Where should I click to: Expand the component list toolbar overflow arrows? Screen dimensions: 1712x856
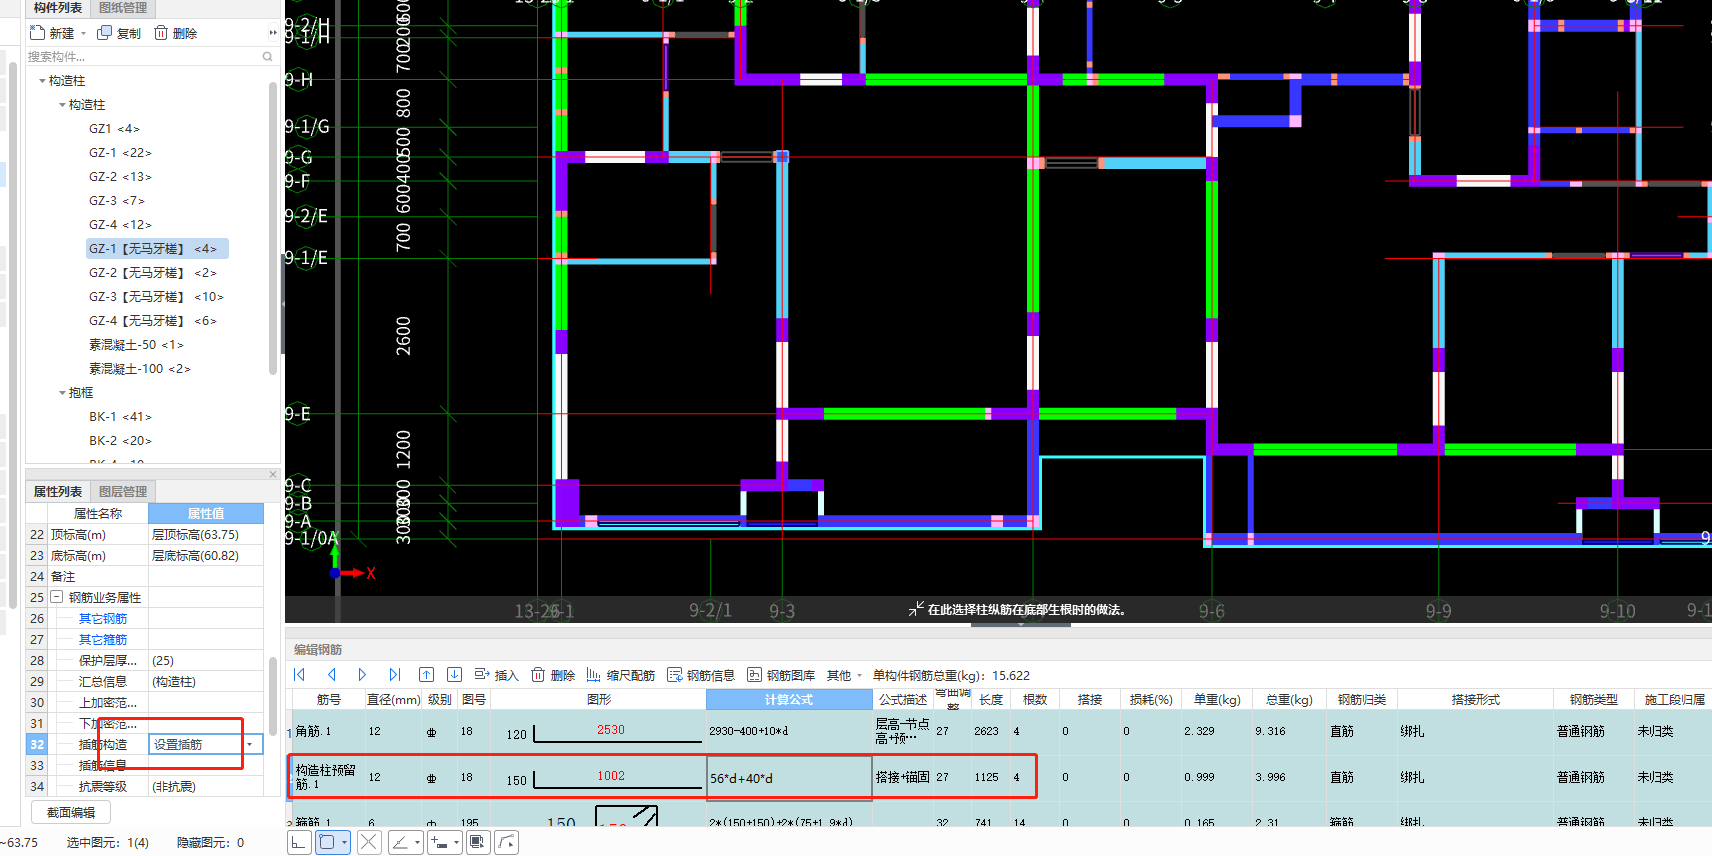(x=273, y=33)
